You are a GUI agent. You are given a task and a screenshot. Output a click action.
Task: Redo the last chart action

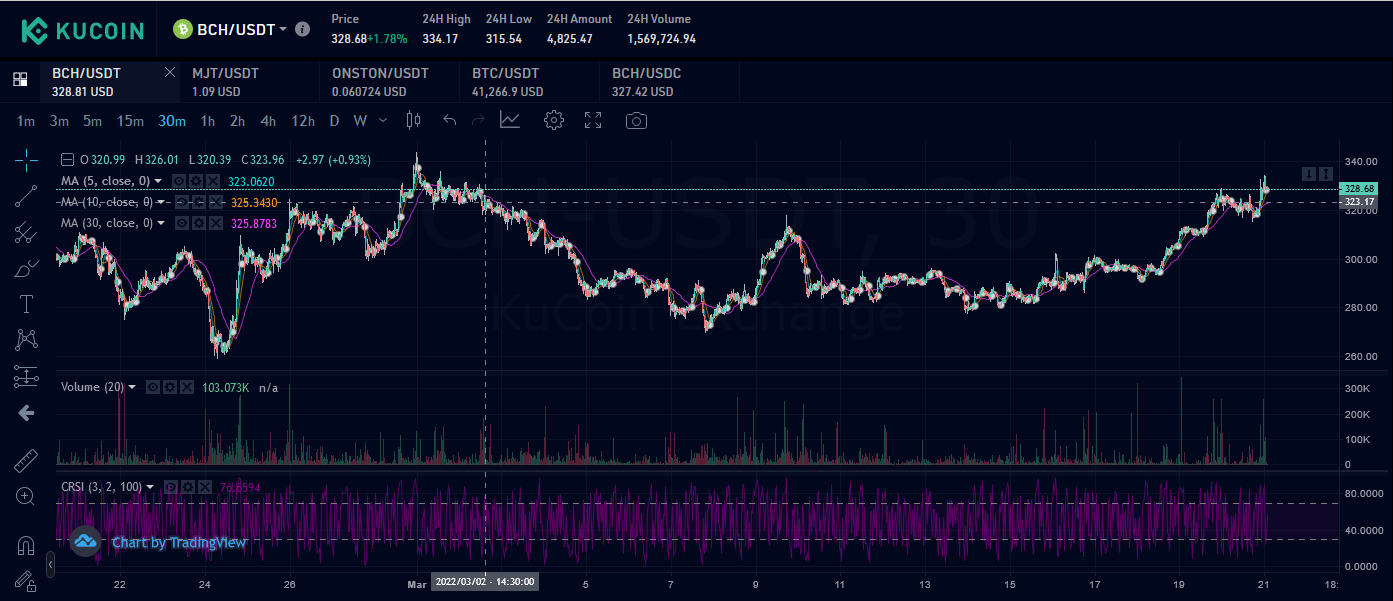[478, 121]
